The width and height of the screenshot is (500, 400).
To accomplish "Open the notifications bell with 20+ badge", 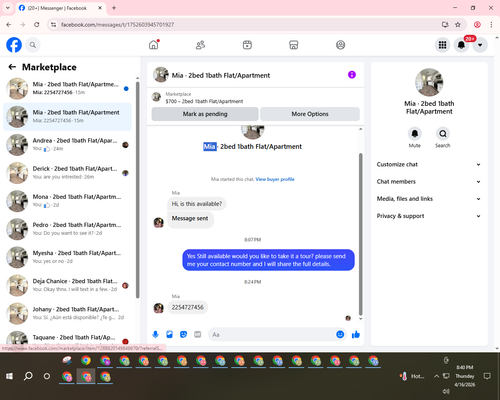I will 461,45.
